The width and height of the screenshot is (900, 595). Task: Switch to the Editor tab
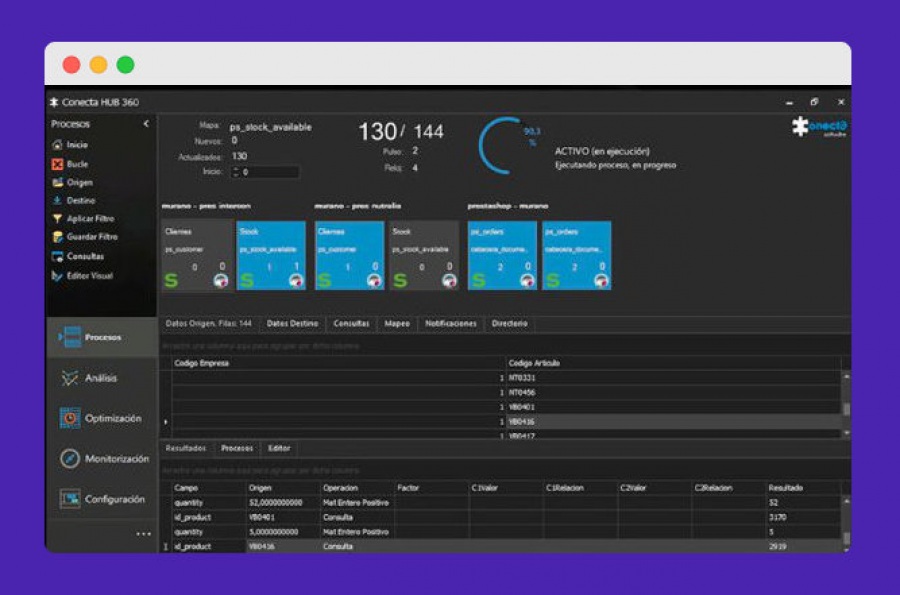coord(280,448)
